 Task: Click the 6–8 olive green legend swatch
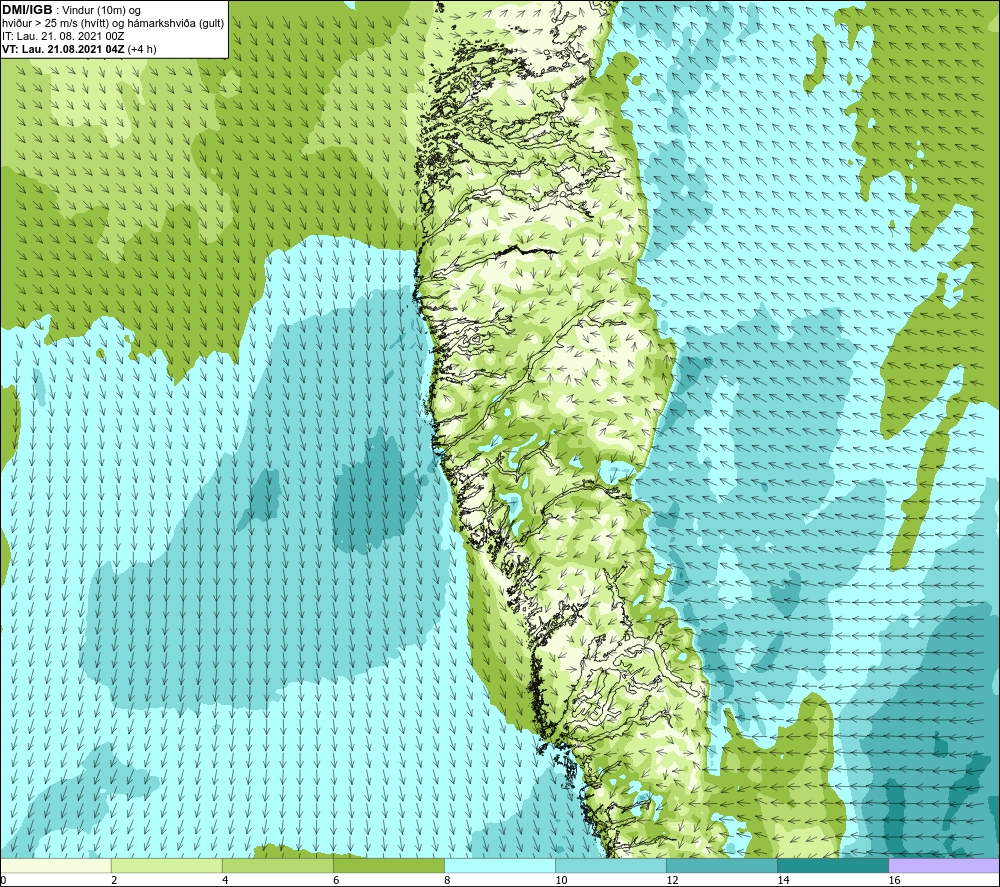coord(389,865)
